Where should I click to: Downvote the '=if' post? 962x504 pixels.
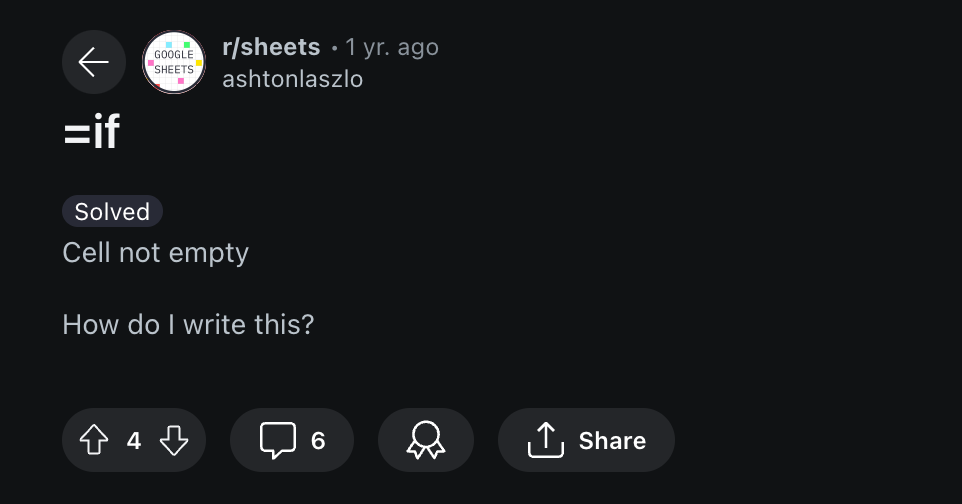pos(174,440)
